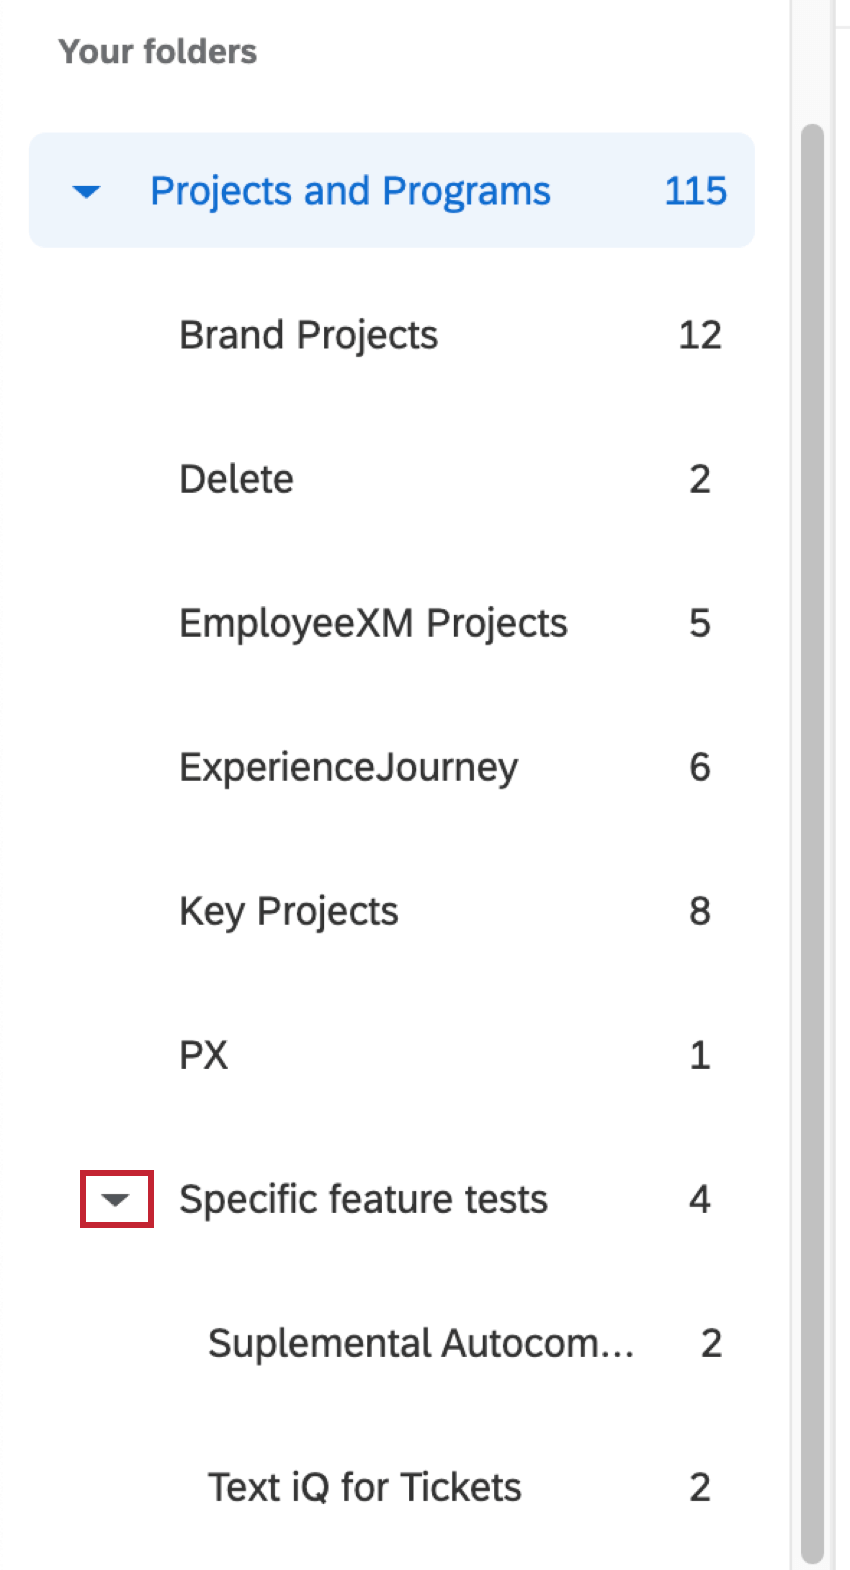Select the Text iQ for Tickets folder
850x1570 pixels.
pyautogui.click(x=364, y=1486)
